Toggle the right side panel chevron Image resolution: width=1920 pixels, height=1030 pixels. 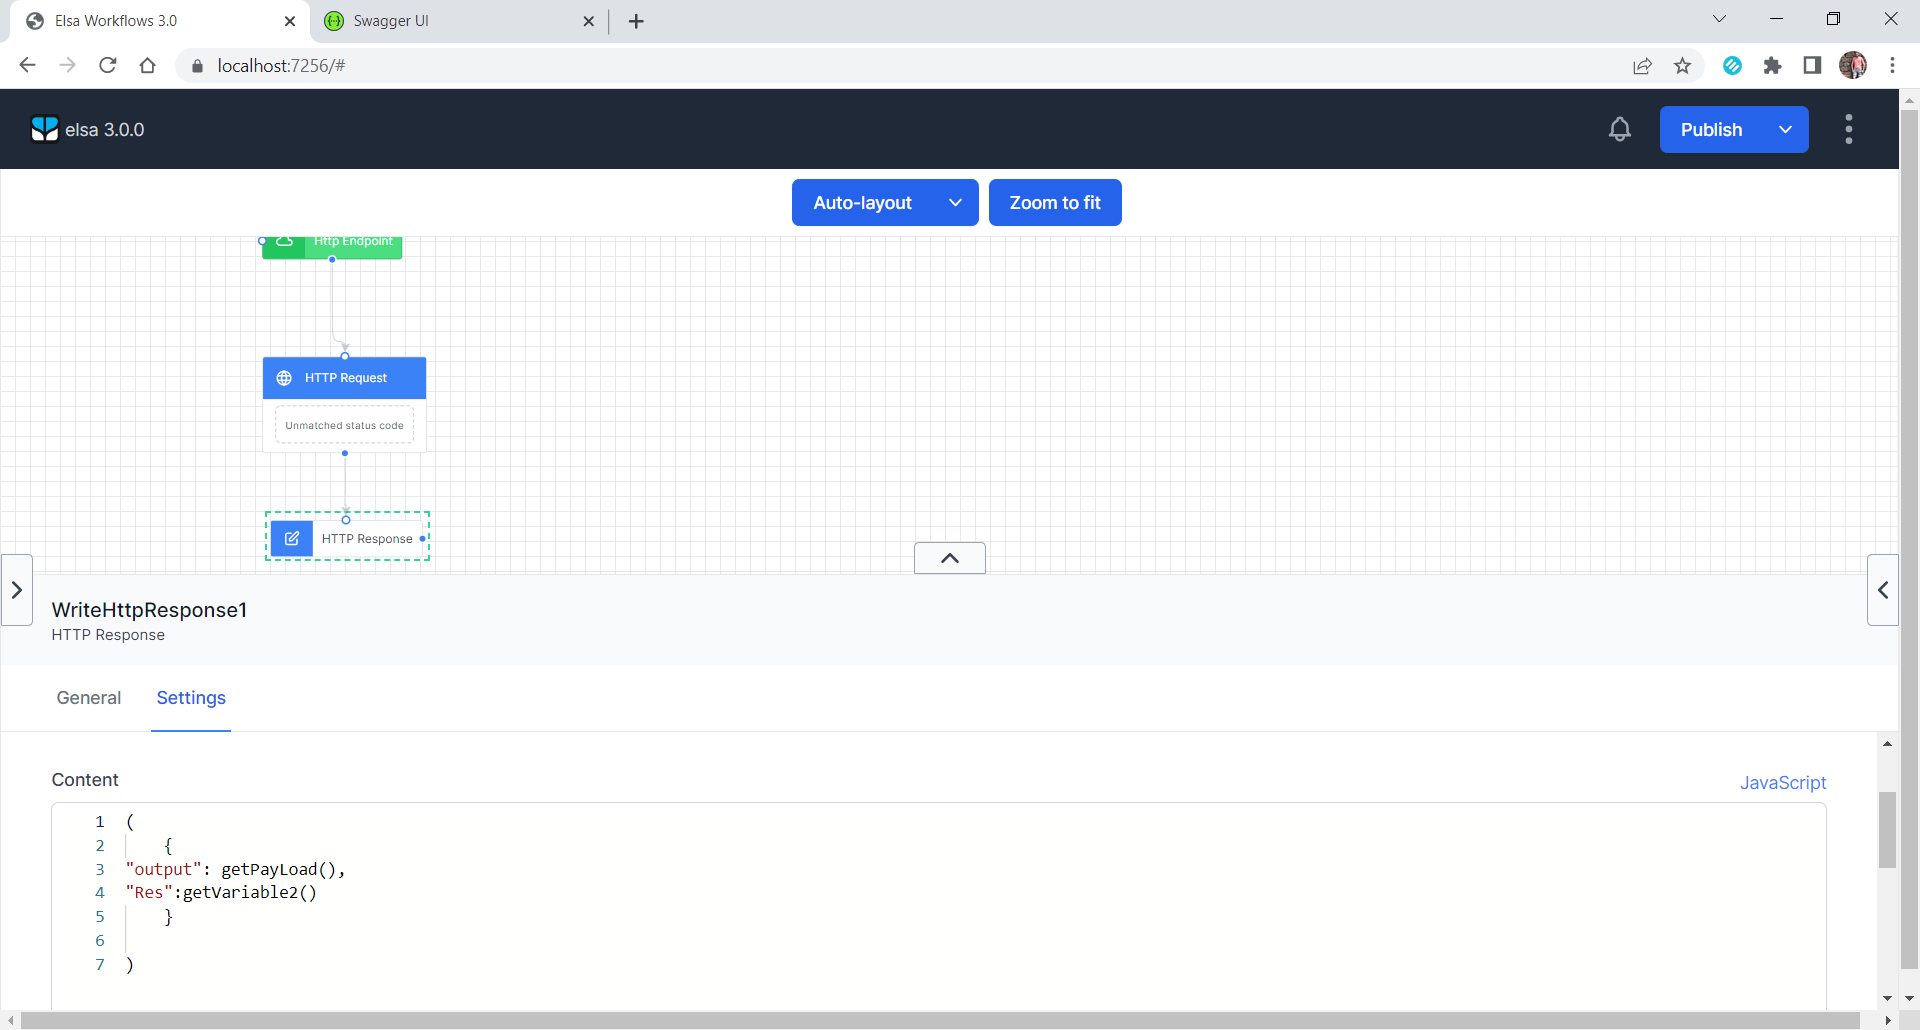(1883, 590)
